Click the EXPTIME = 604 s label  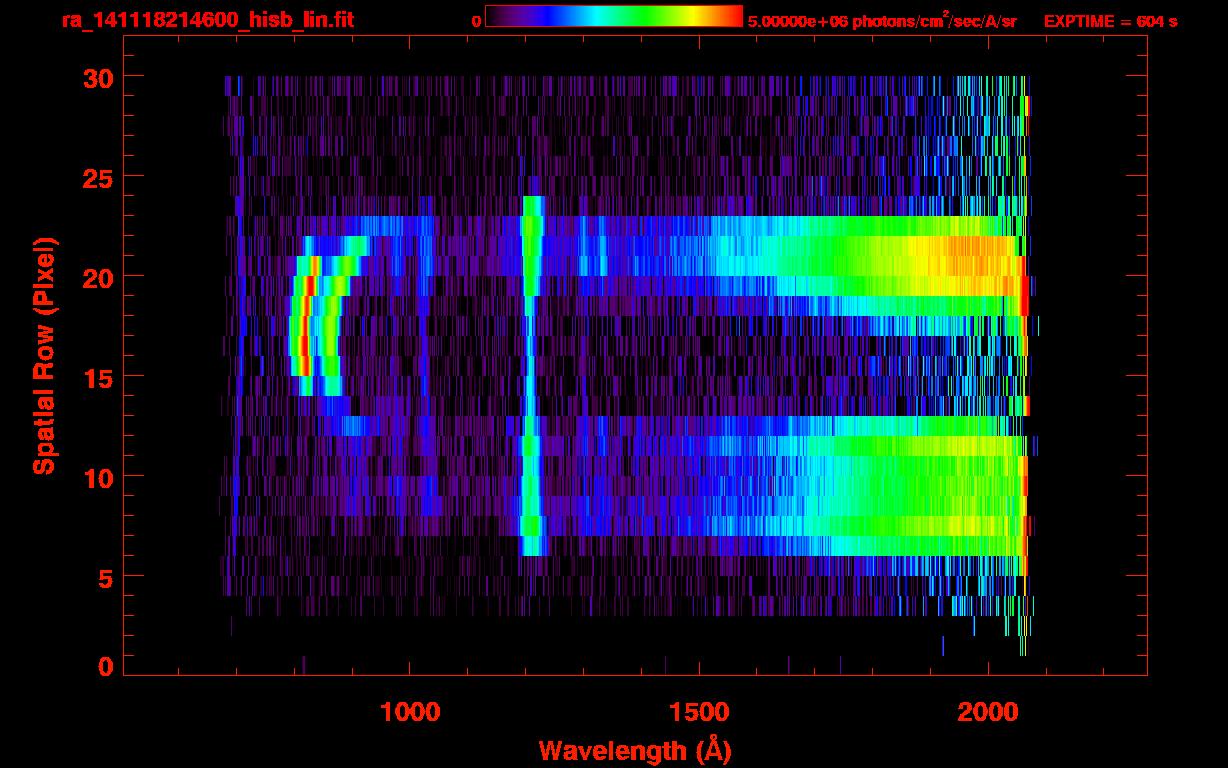(1110, 21)
